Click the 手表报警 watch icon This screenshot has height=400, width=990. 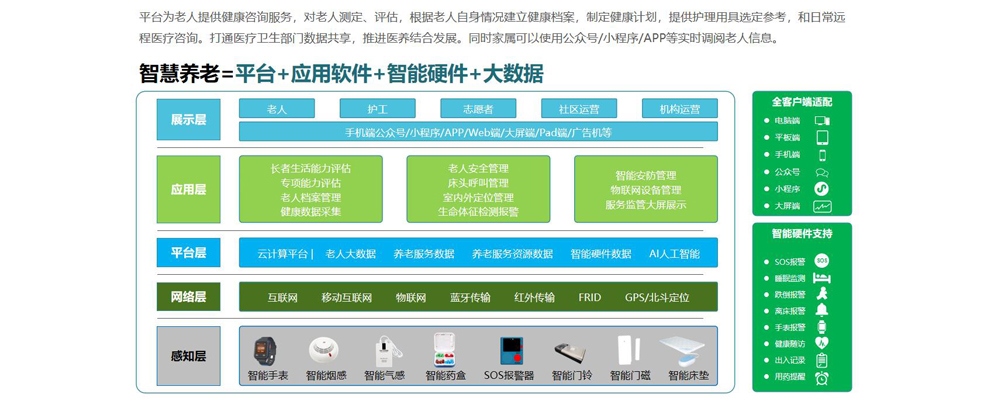coord(821,327)
